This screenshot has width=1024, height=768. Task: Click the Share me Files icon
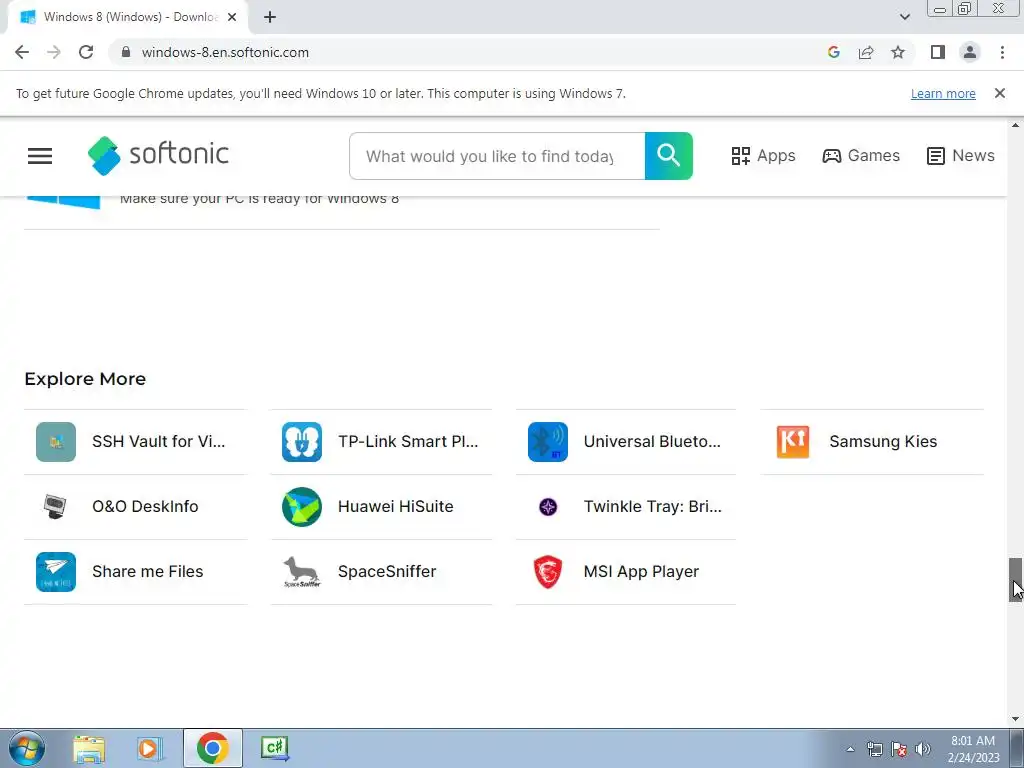pyautogui.click(x=56, y=572)
